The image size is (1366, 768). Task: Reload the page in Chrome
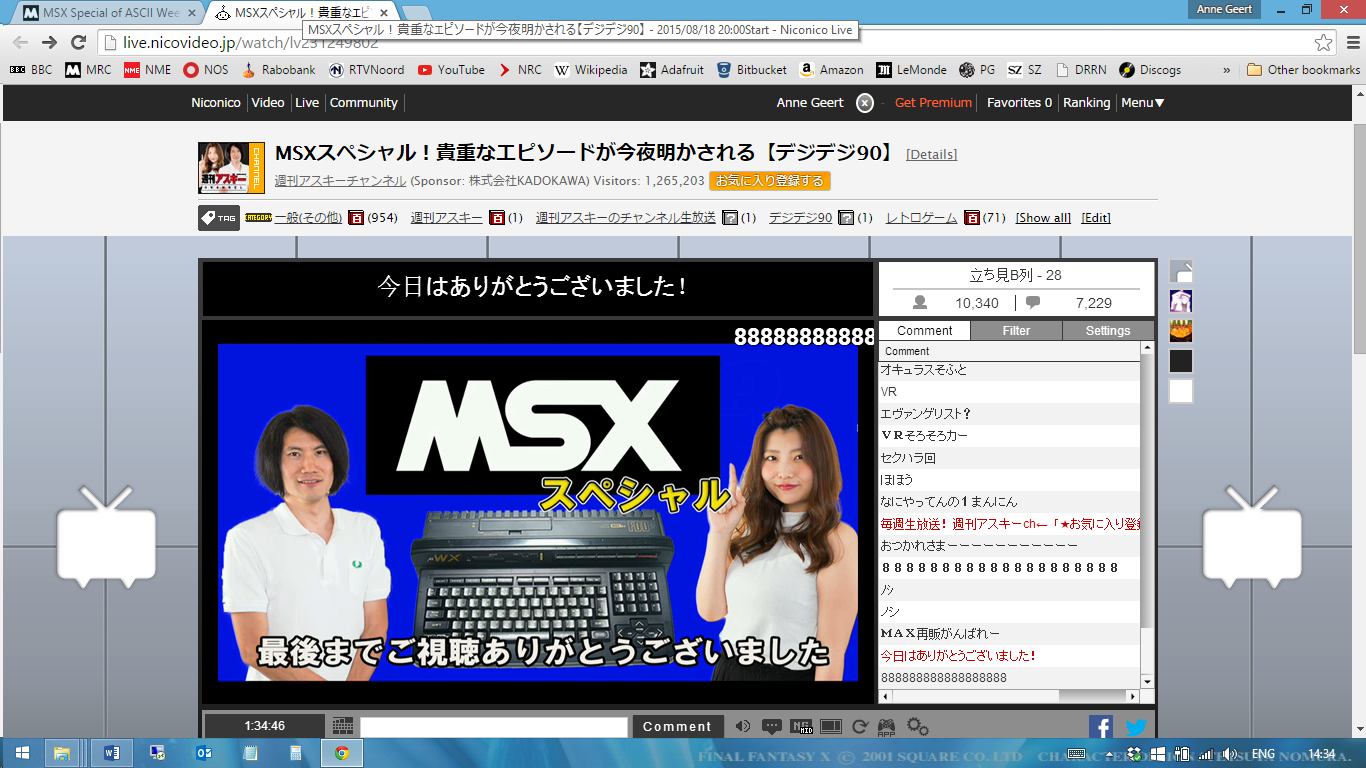click(x=78, y=43)
